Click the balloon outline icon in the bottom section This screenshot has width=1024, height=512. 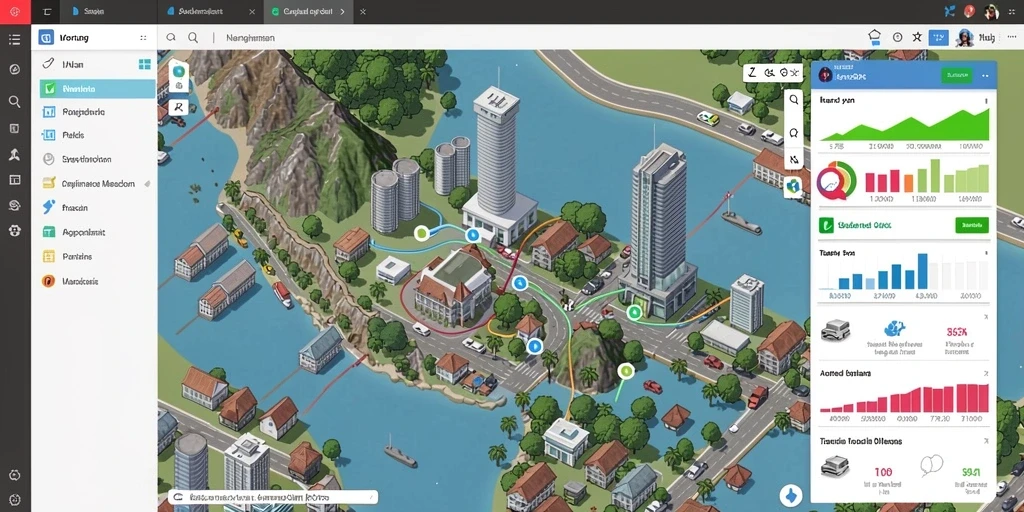pyautogui.click(x=931, y=466)
